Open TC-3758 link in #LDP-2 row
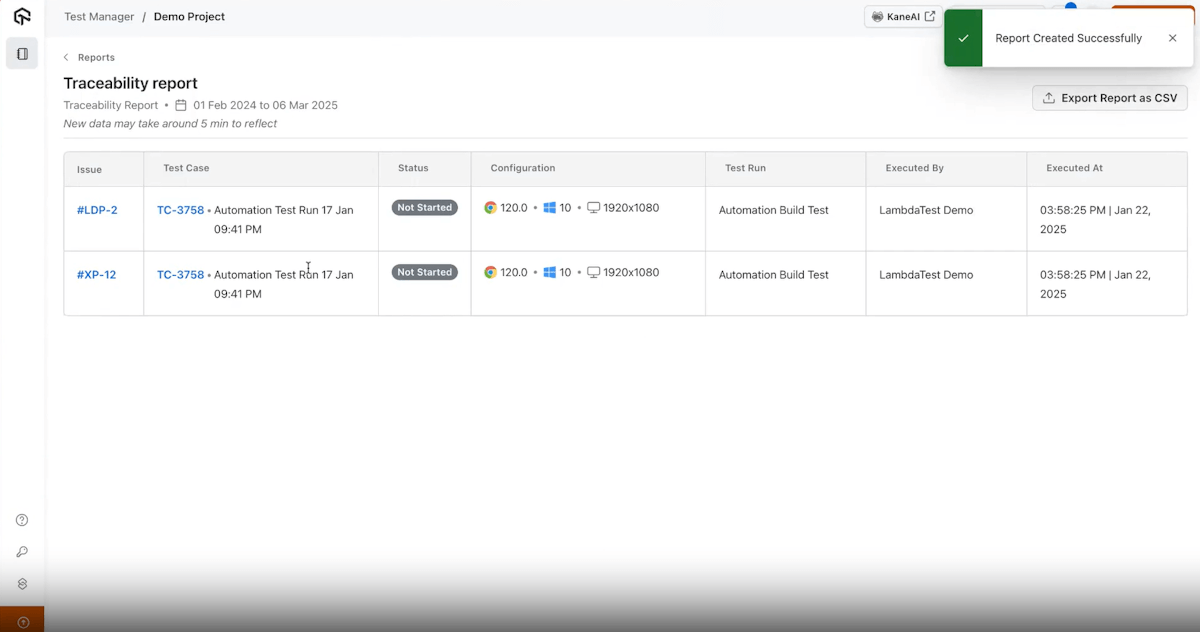Viewport: 1200px width, 632px height. pos(180,210)
